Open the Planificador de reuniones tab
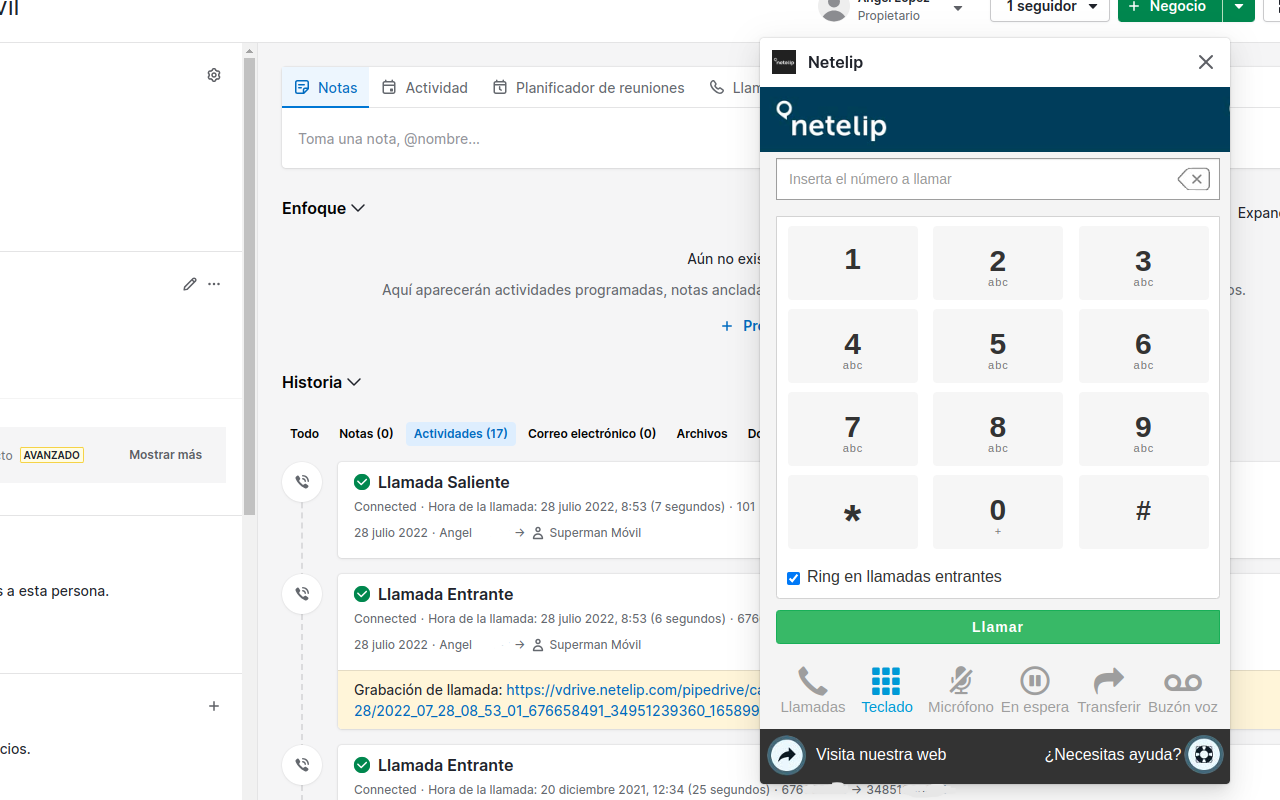This screenshot has width=1280, height=800. coord(589,88)
